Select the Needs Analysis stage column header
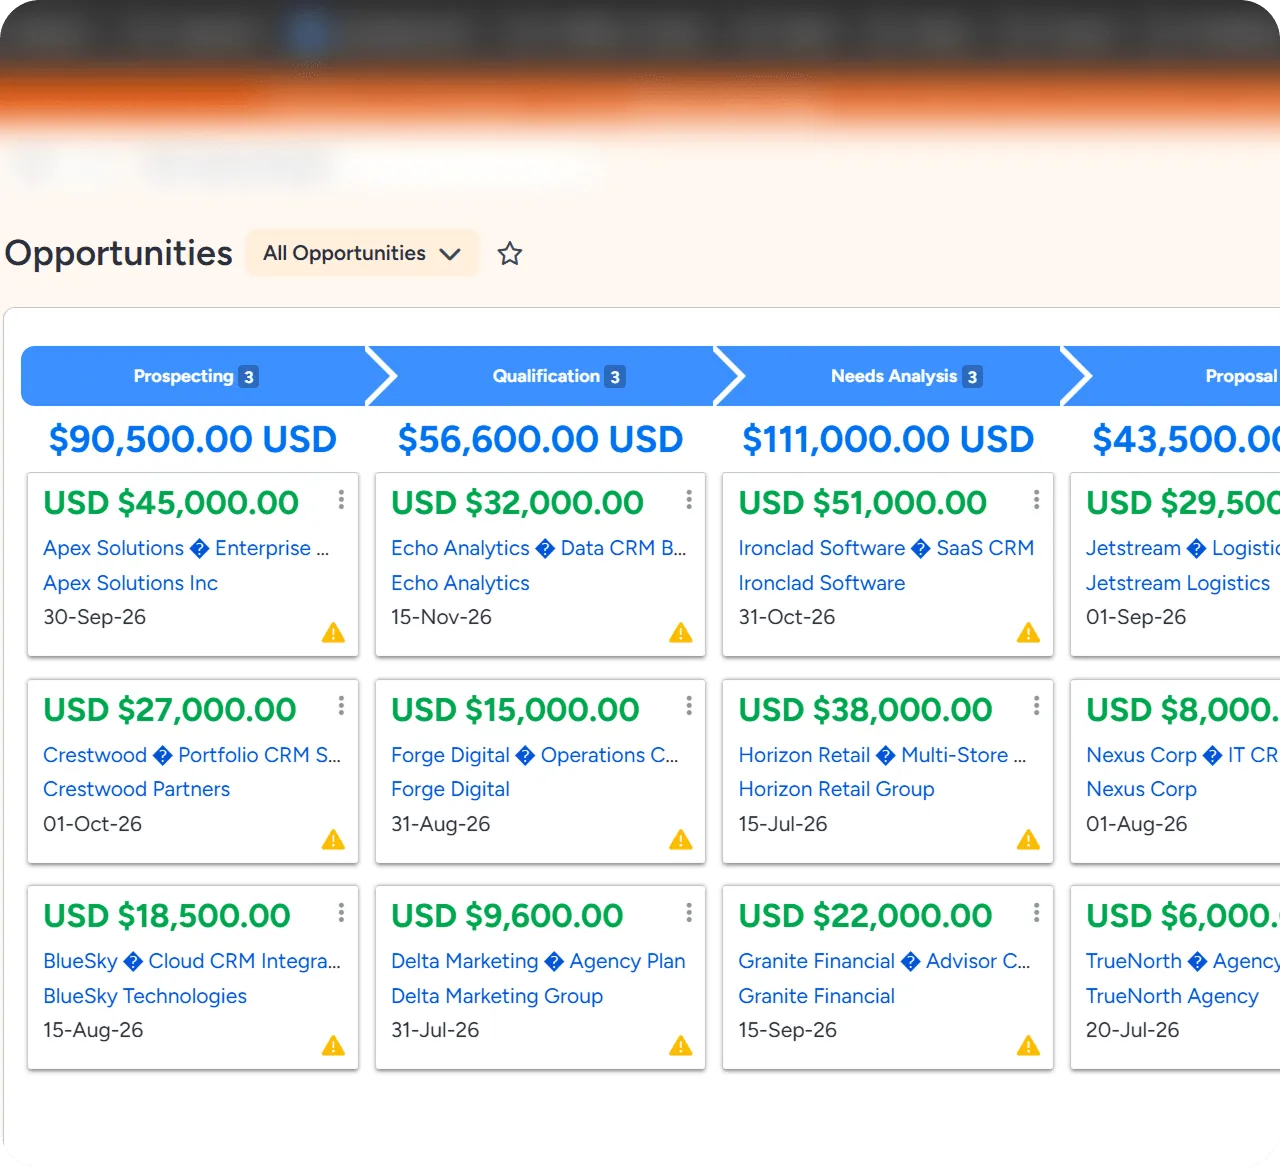The height and width of the screenshot is (1168, 1280). (905, 376)
